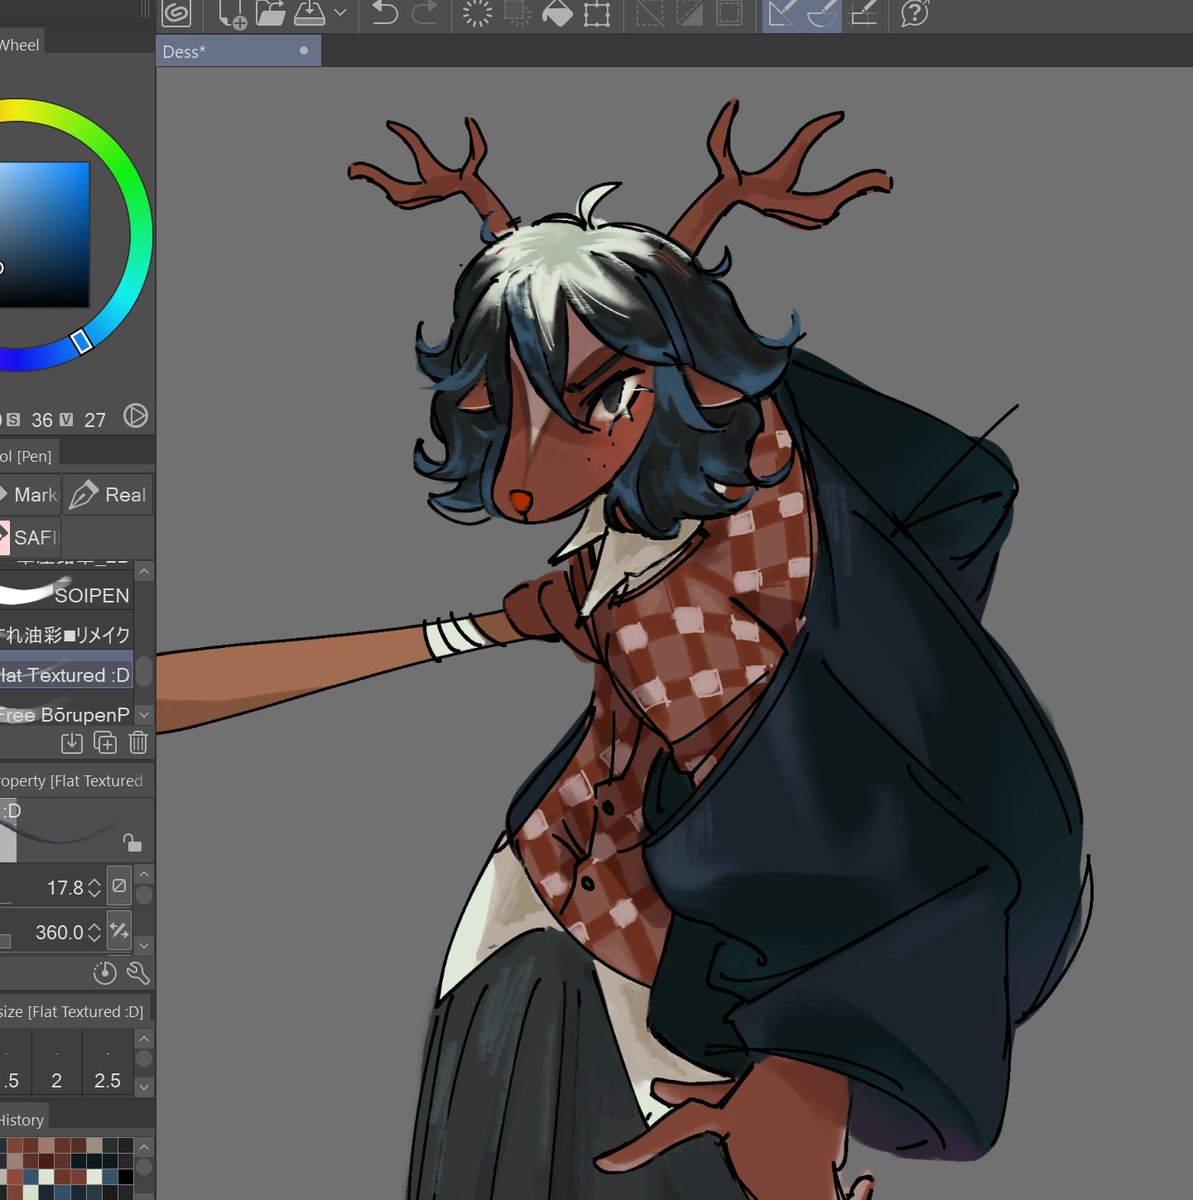Close the Dess* tab via dot indicator
Image resolution: width=1193 pixels, height=1200 pixels.
tap(304, 50)
